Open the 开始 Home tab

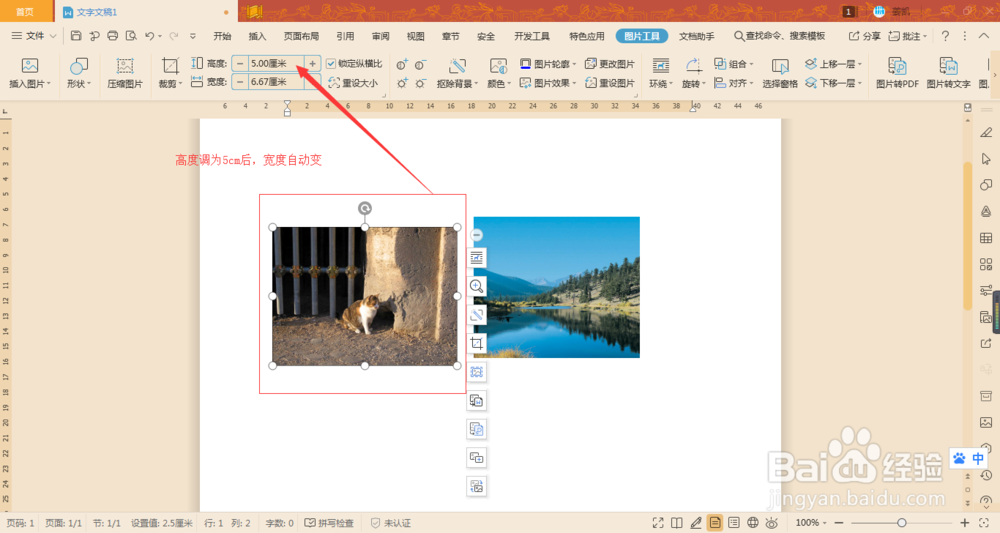(x=222, y=36)
